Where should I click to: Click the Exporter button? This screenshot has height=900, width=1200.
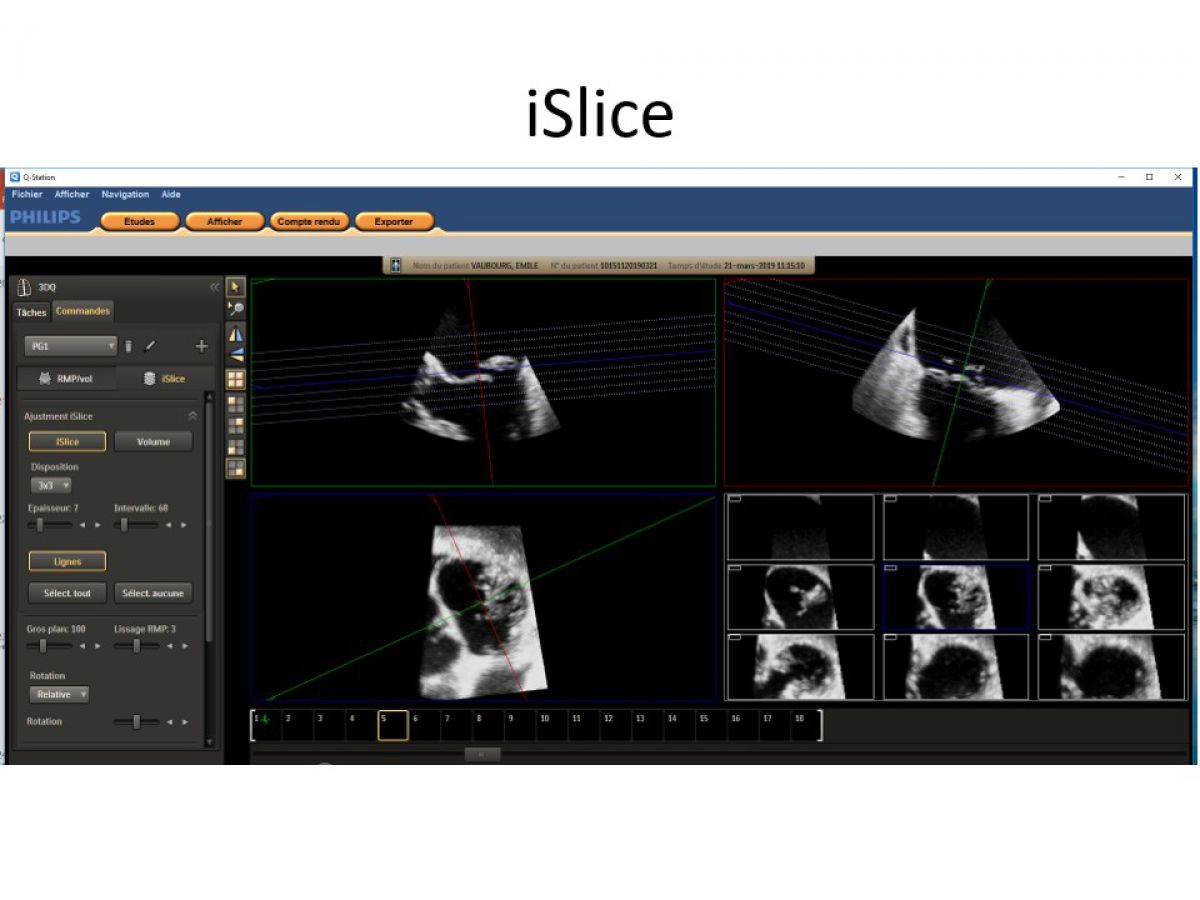[x=394, y=222]
